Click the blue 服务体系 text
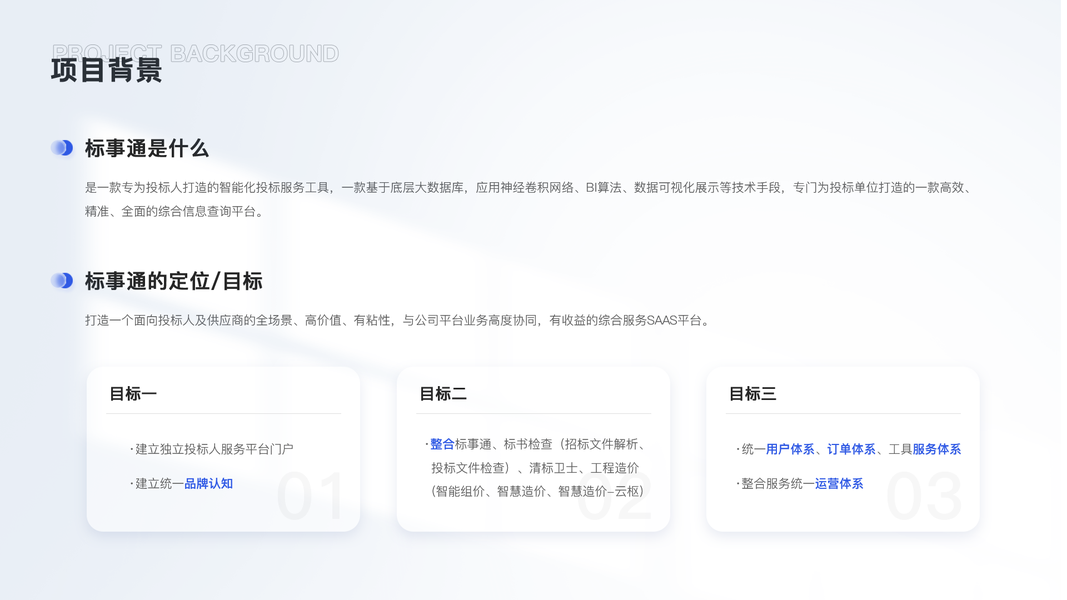Screen dimensions: 1067x600 point(937,449)
